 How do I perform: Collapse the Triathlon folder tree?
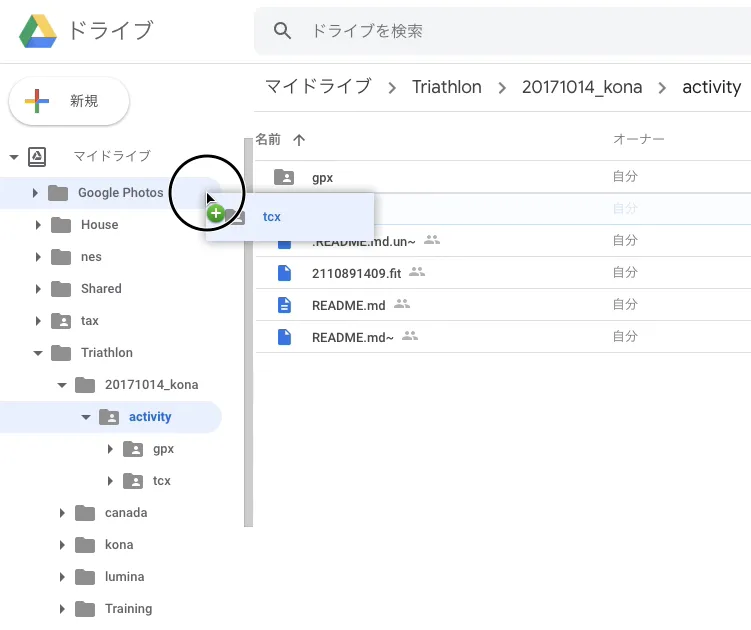point(38,353)
